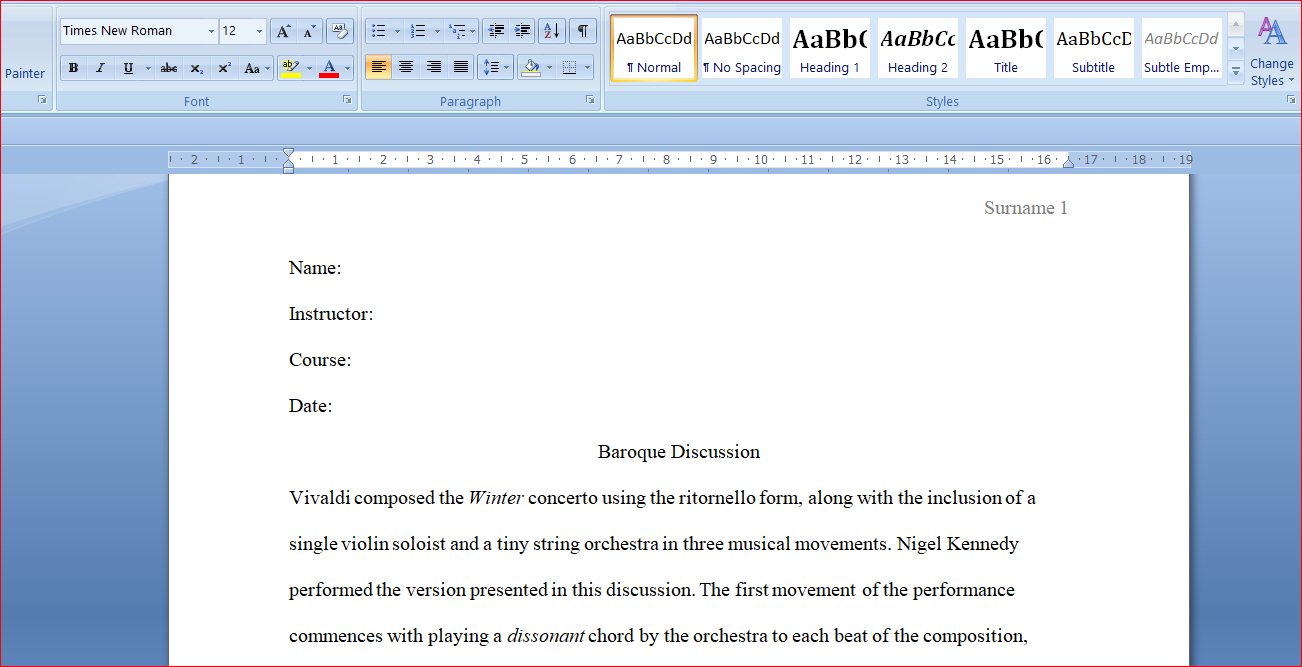Screen dimensions: 1302x667
Task: Toggle show paragraph marks pilcrow
Action: pos(583,31)
